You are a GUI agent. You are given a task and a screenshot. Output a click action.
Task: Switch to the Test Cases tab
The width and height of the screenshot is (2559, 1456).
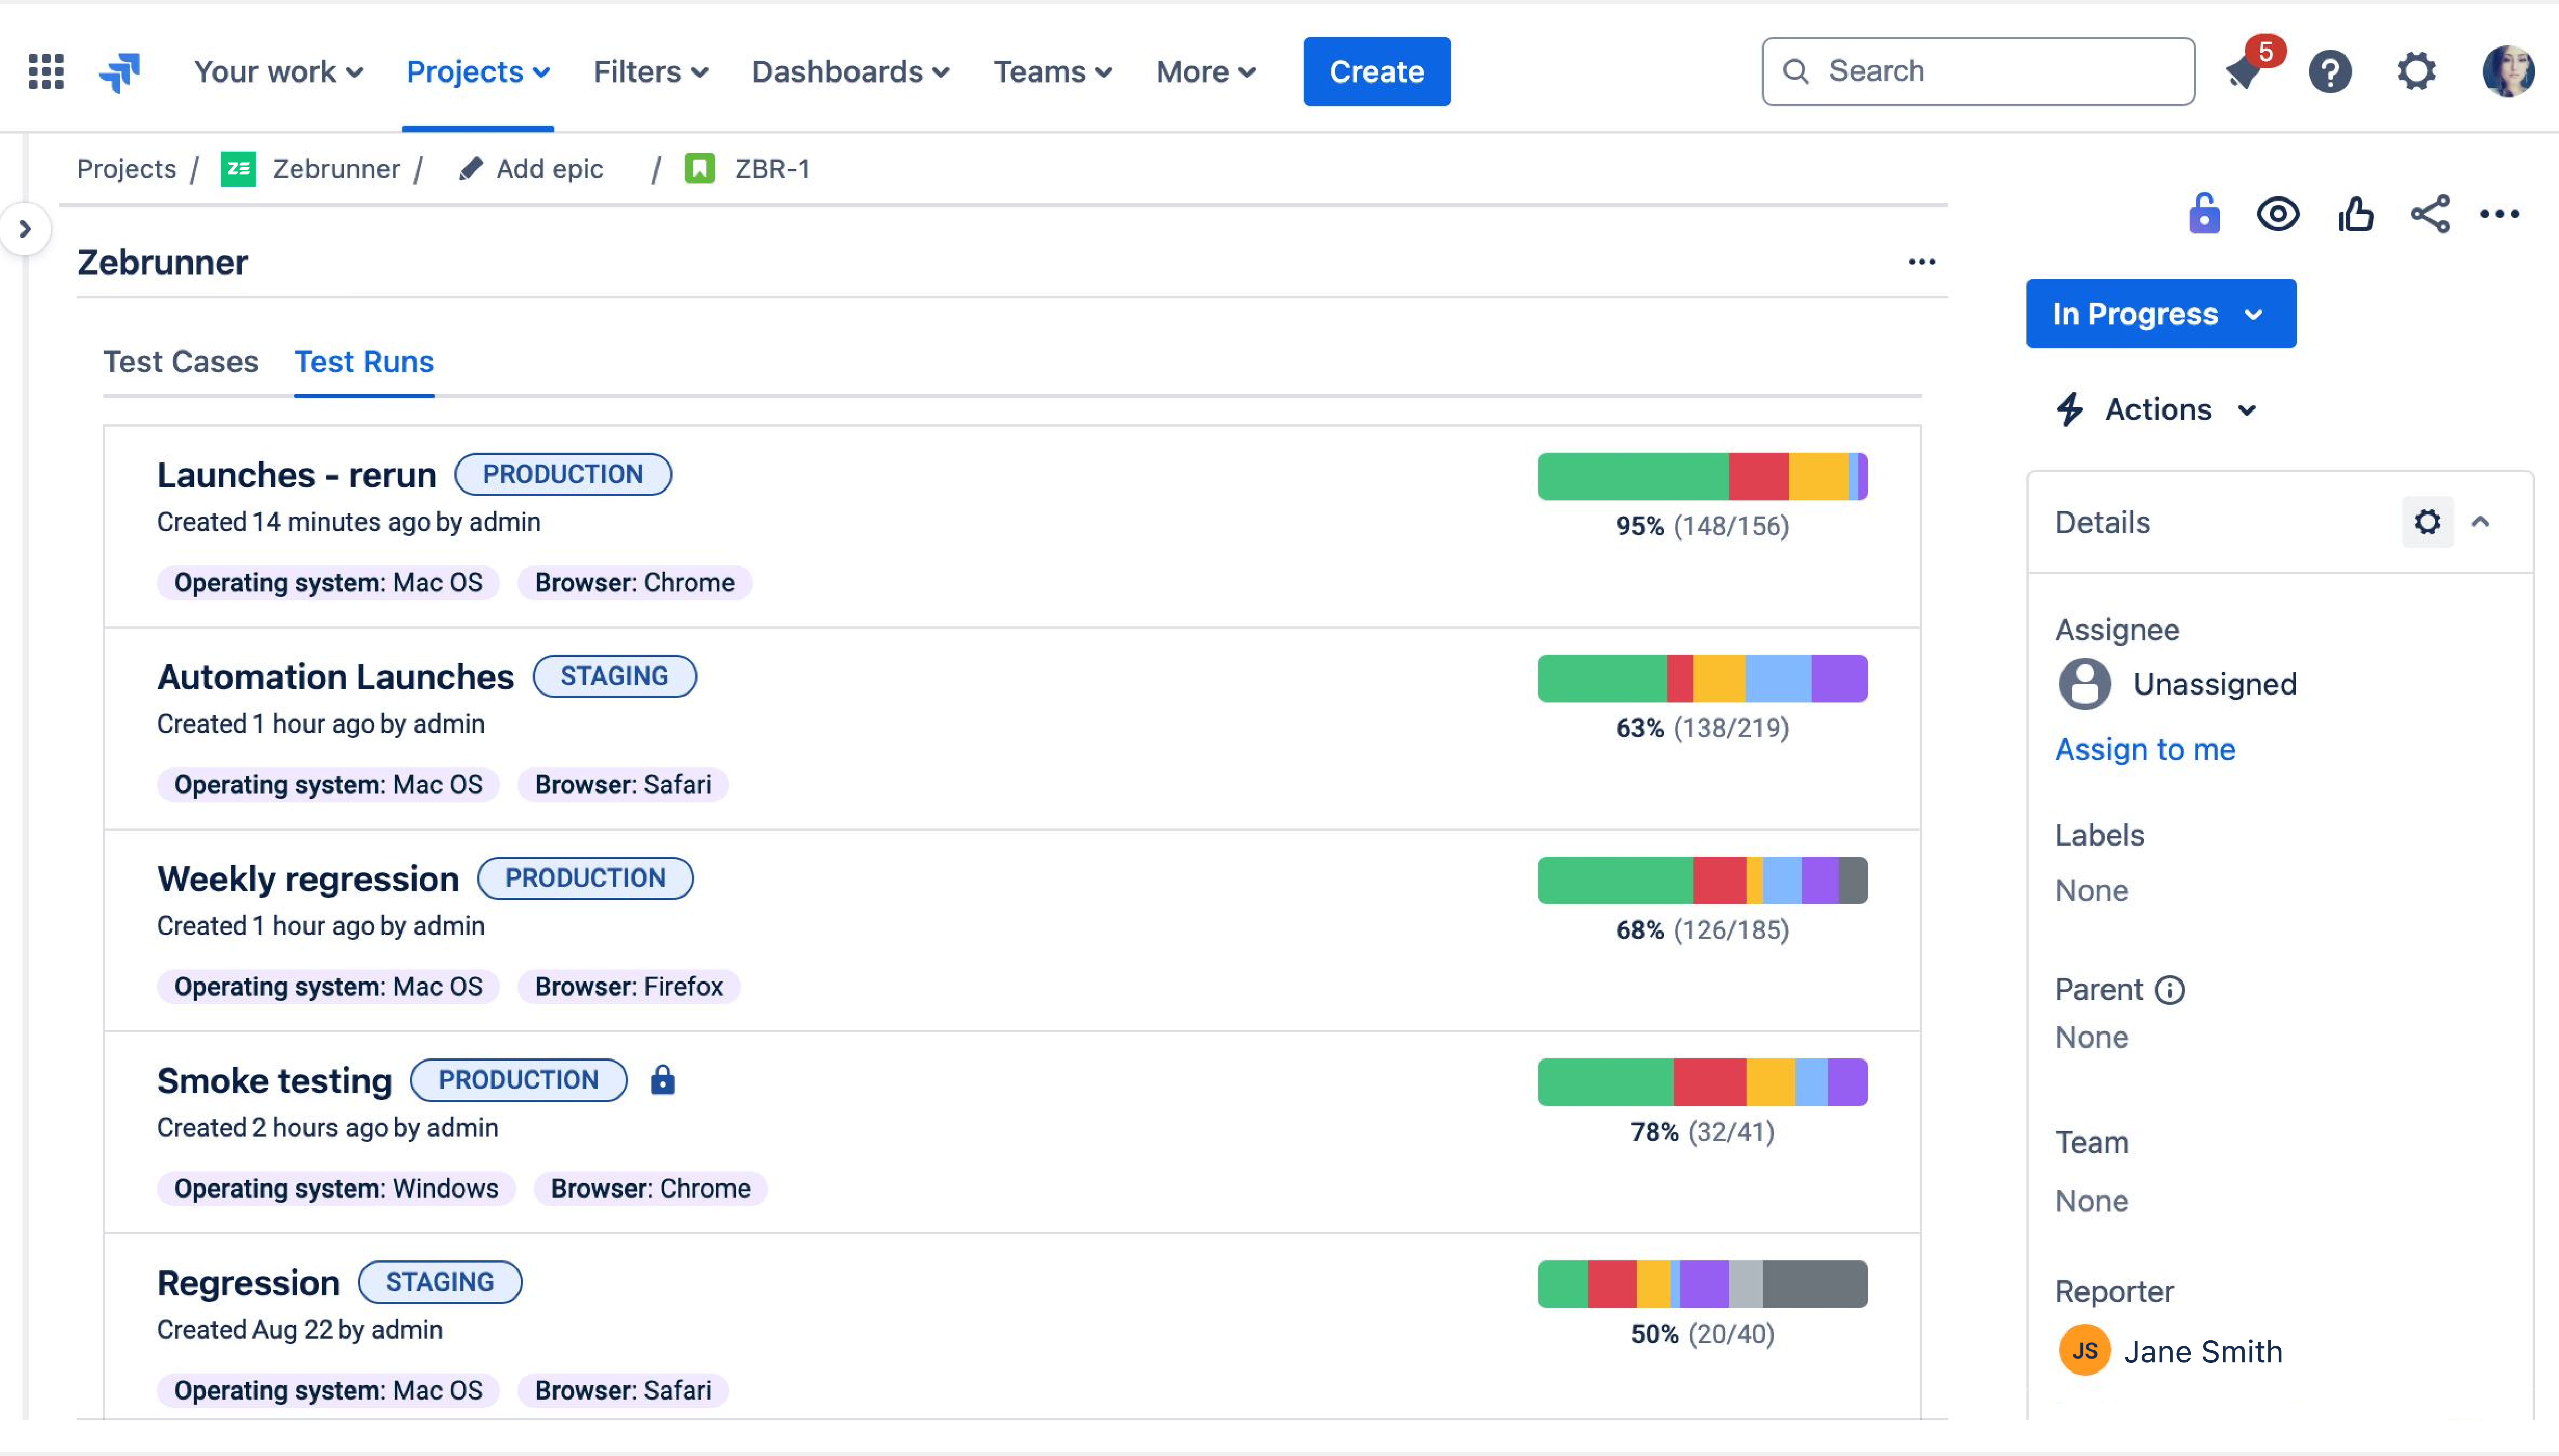pos(181,362)
